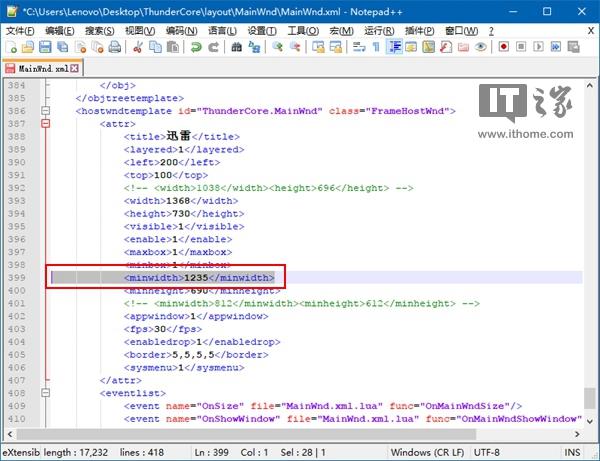The image size is (600, 461).
Task: Paste from clipboard via toolbar icon
Action: (173, 47)
